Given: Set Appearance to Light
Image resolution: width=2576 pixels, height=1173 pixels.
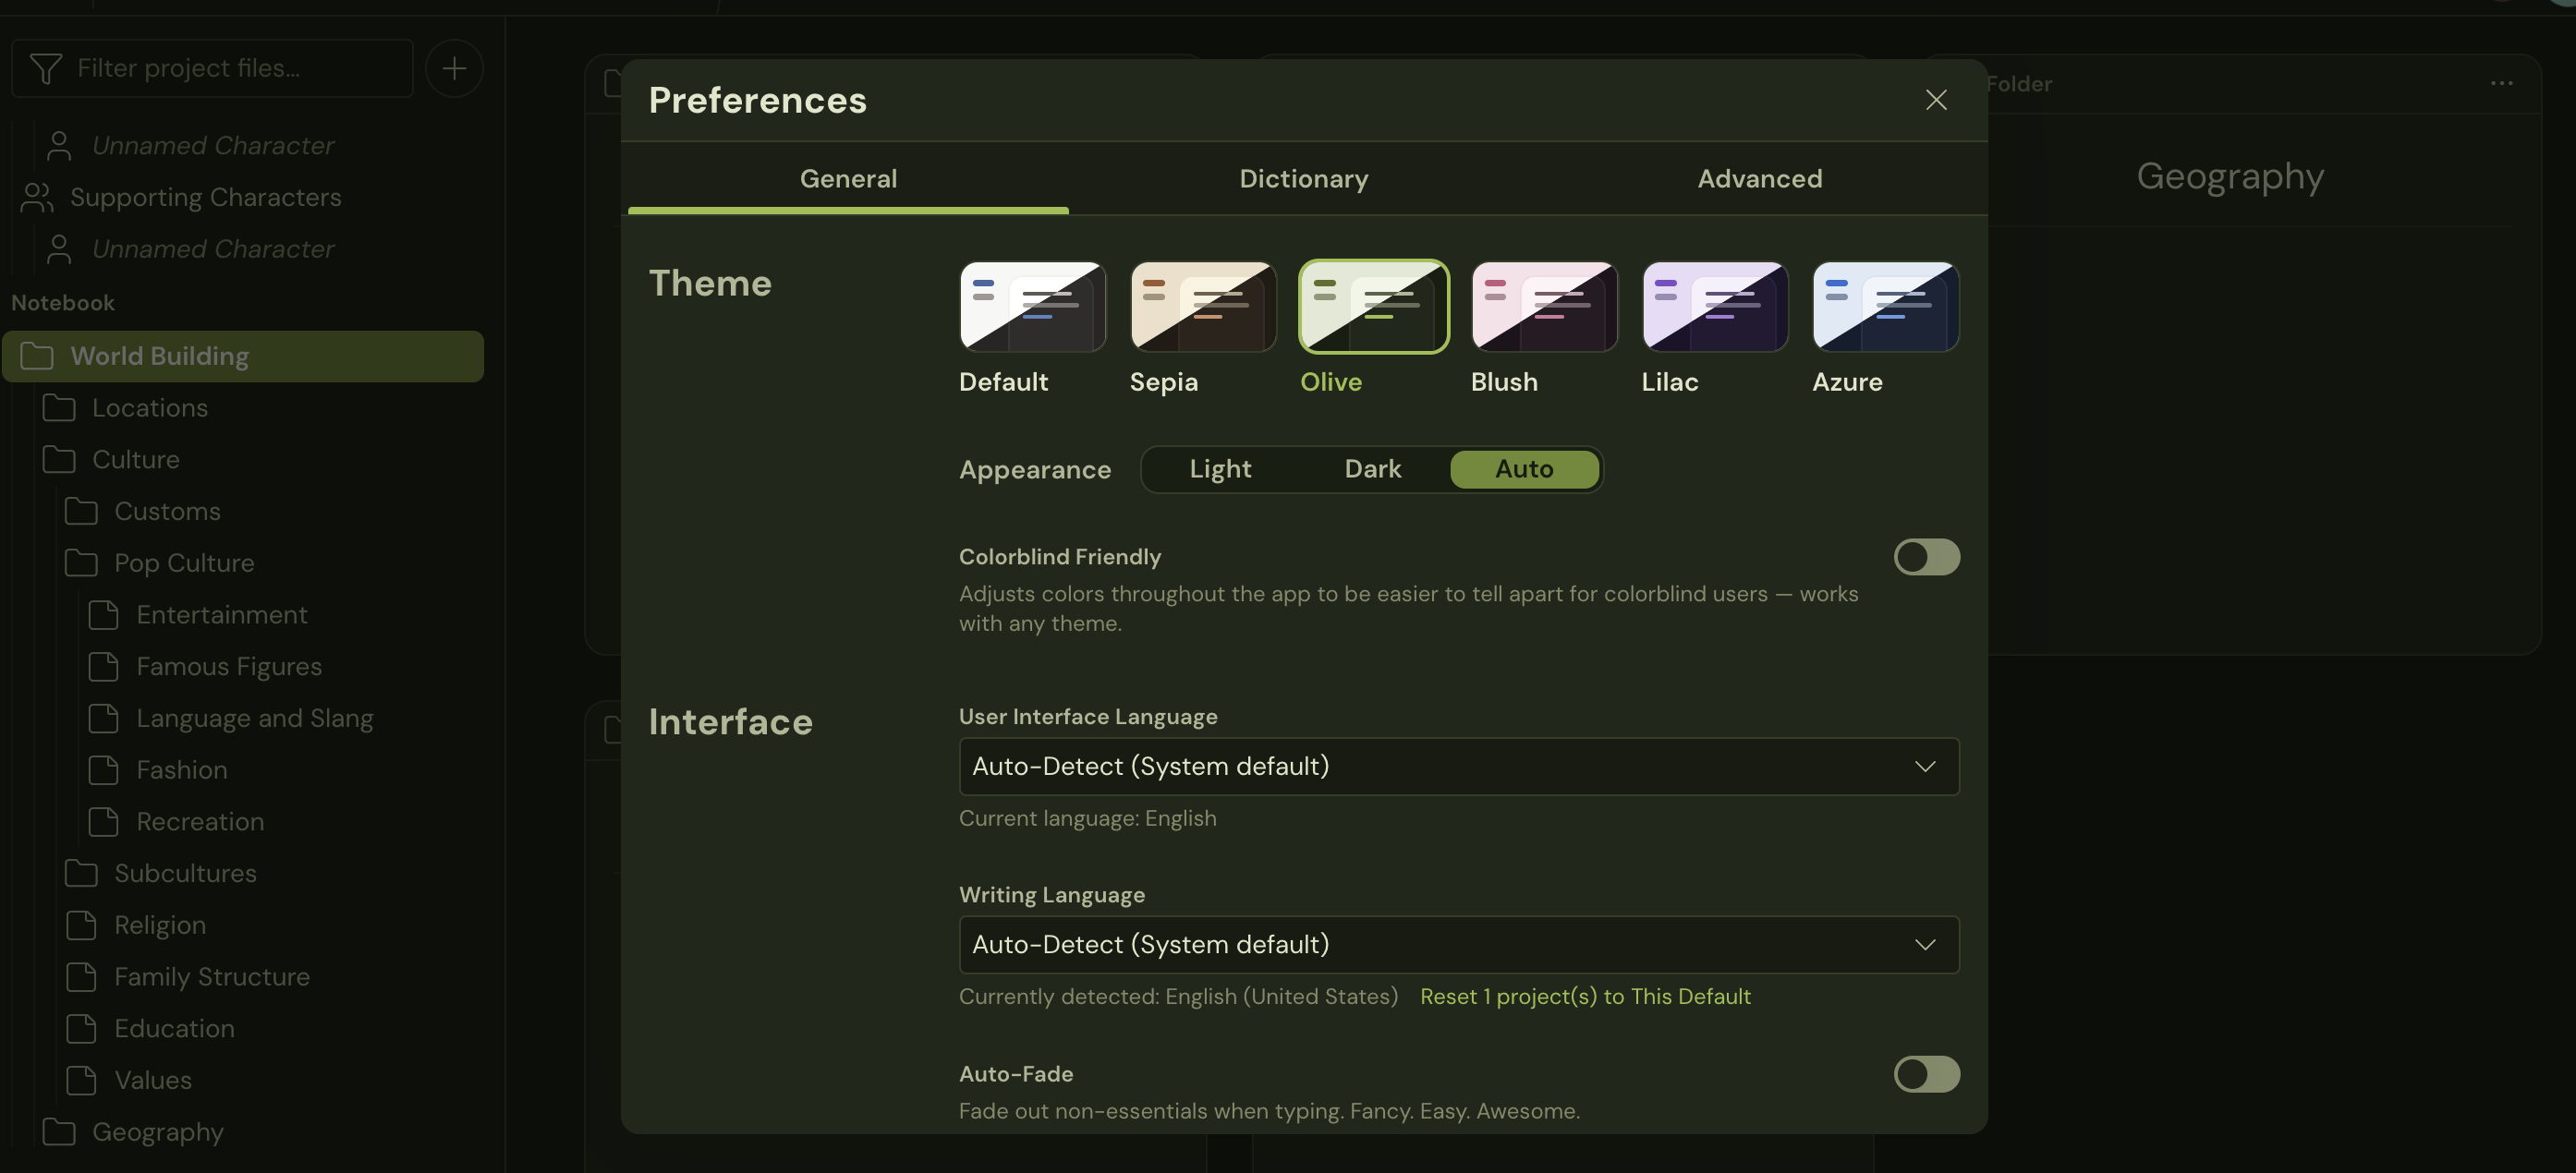Looking at the screenshot, I should (1220, 469).
